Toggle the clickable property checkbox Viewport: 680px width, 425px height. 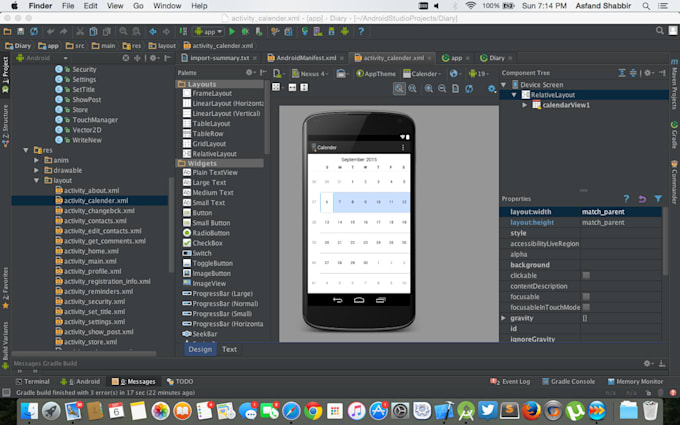pyautogui.click(x=586, y=275)
